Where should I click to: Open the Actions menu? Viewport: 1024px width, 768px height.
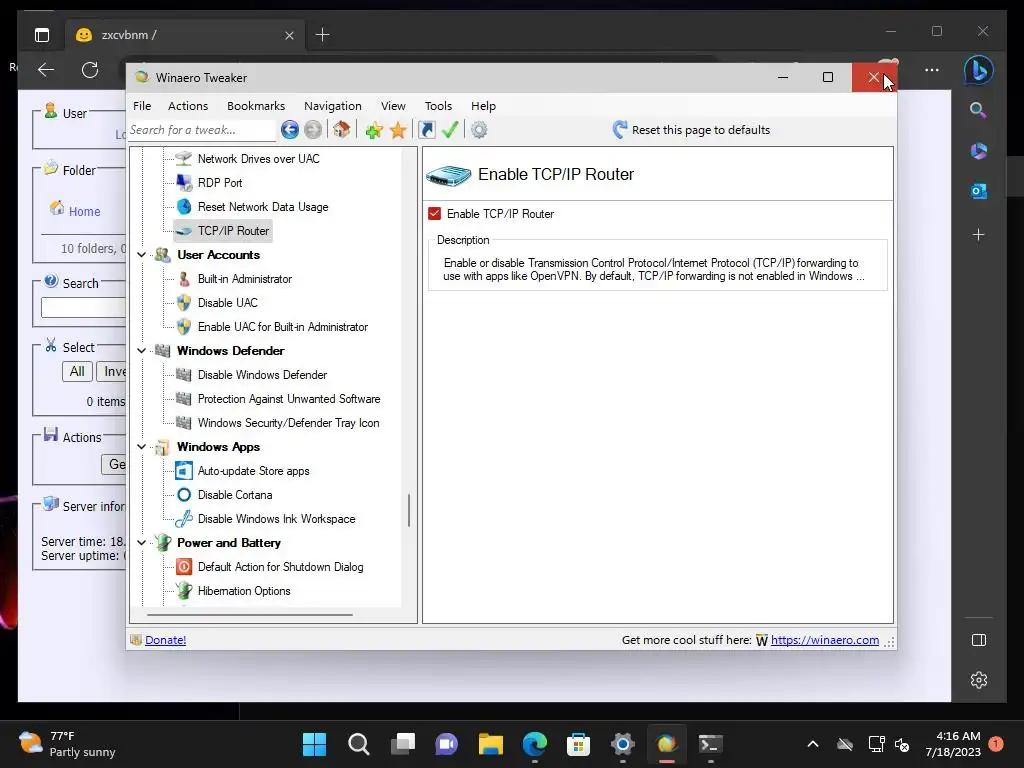187,106
